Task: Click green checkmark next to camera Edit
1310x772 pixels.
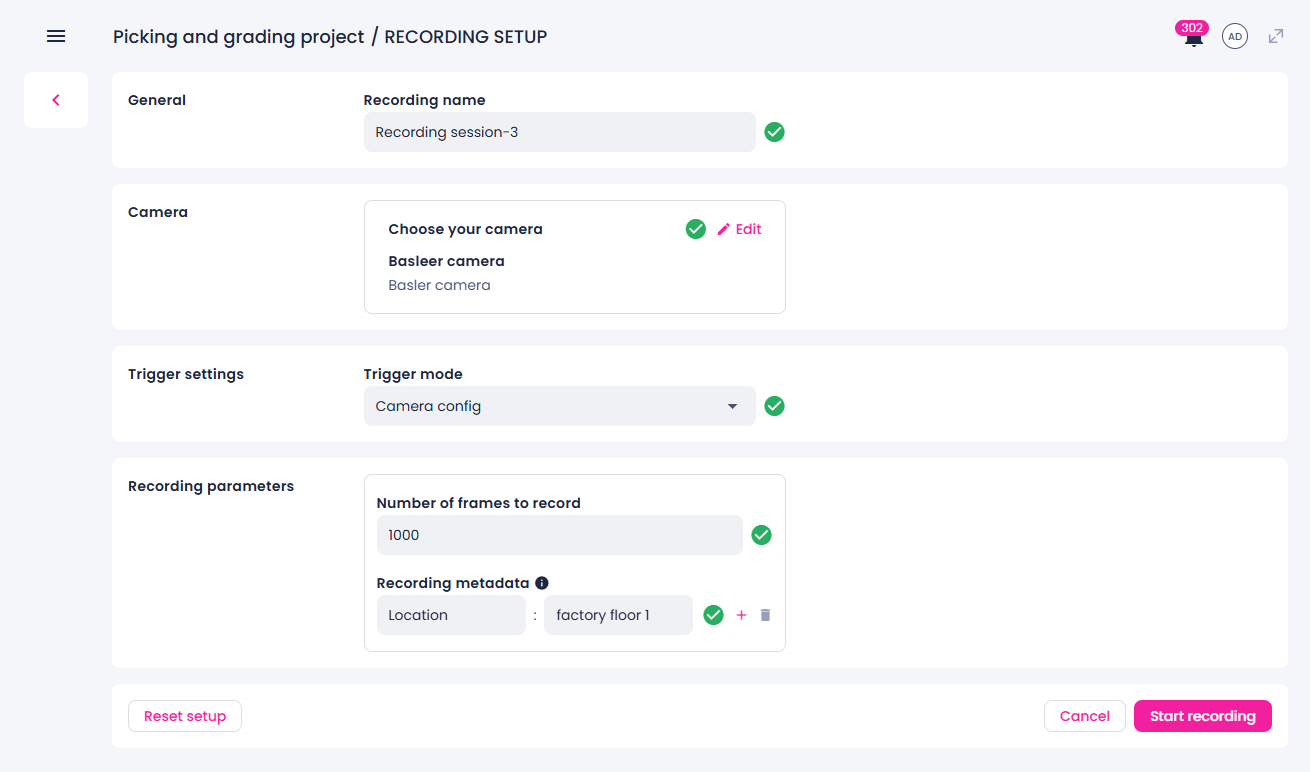Action: point(696,229)
